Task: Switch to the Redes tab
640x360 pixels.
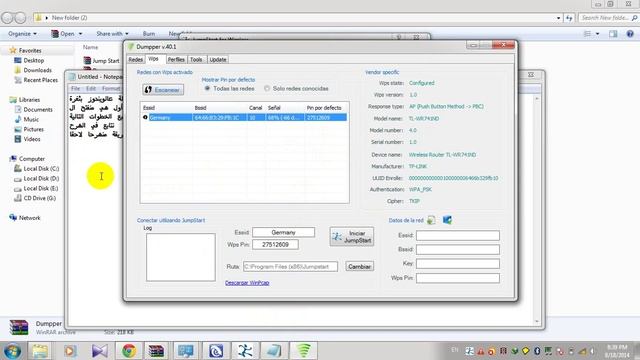Action: pyautogui.click(x=136, y=60)
